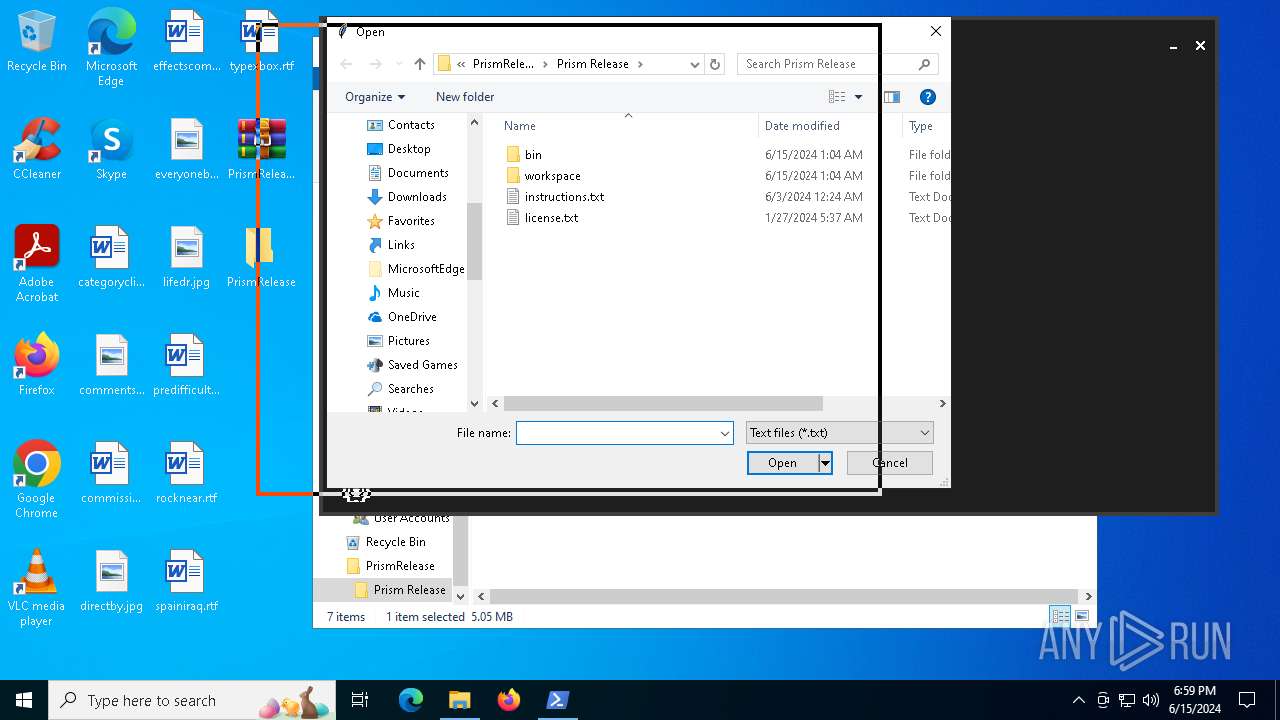Select spainiraq.rtf document on desktop

tap(186, 581)
